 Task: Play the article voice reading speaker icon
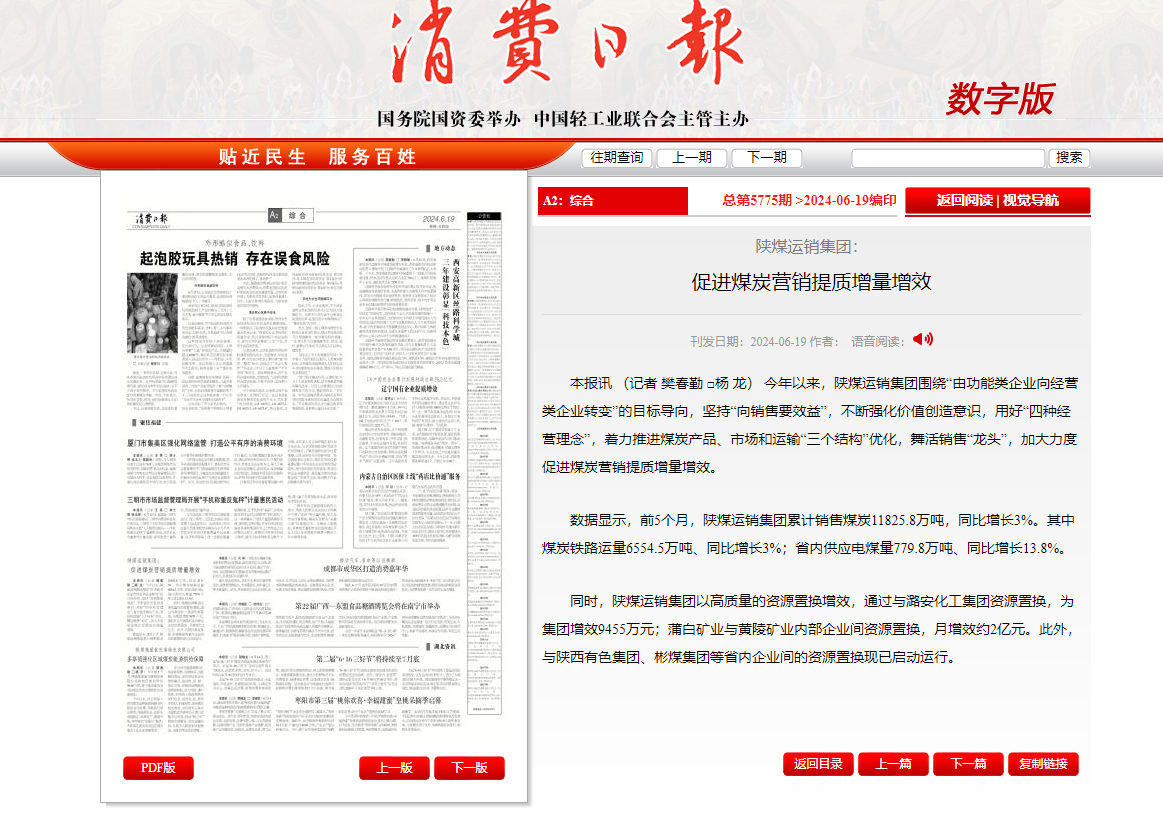pos(923,340)
